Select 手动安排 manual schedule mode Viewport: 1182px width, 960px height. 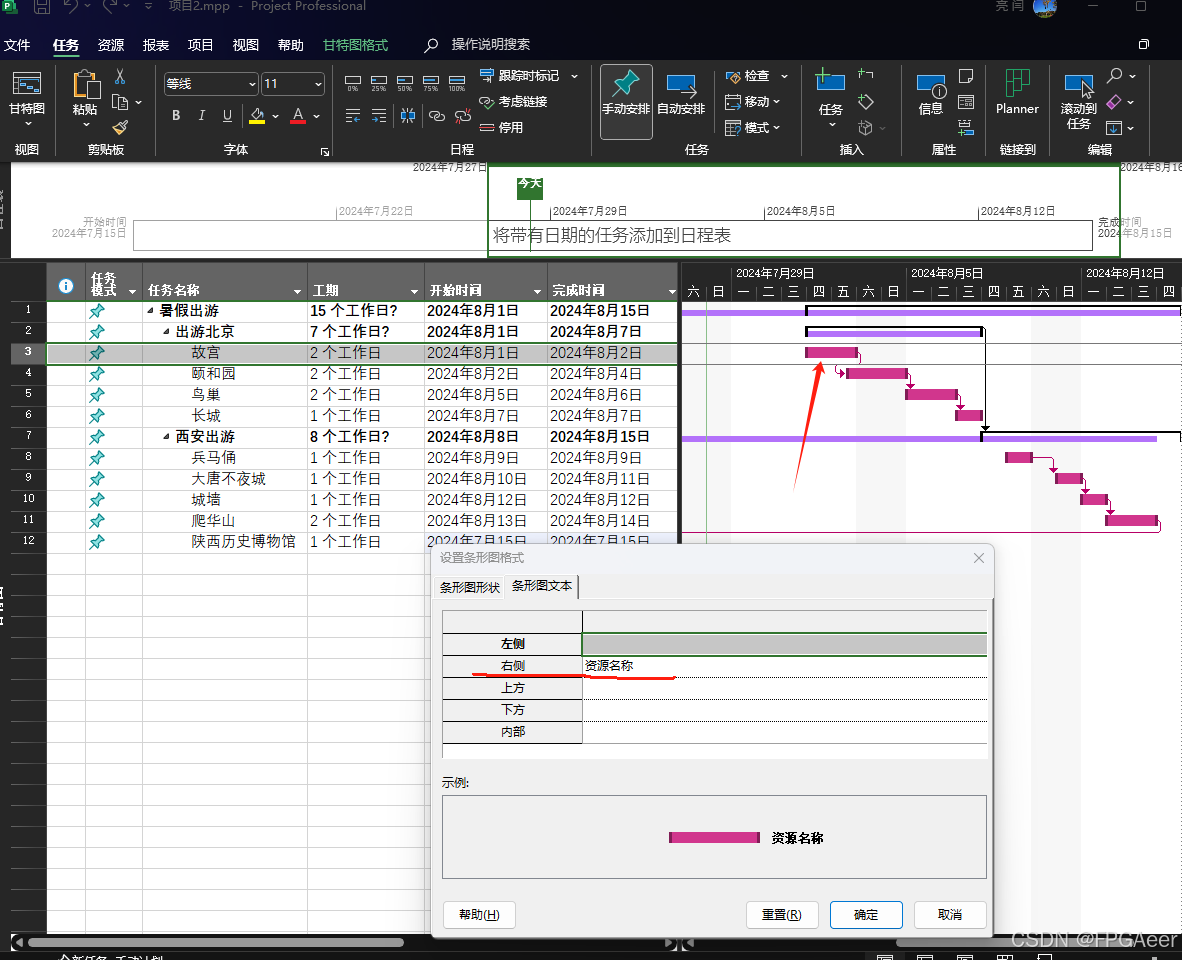click(x=626, y=101)
